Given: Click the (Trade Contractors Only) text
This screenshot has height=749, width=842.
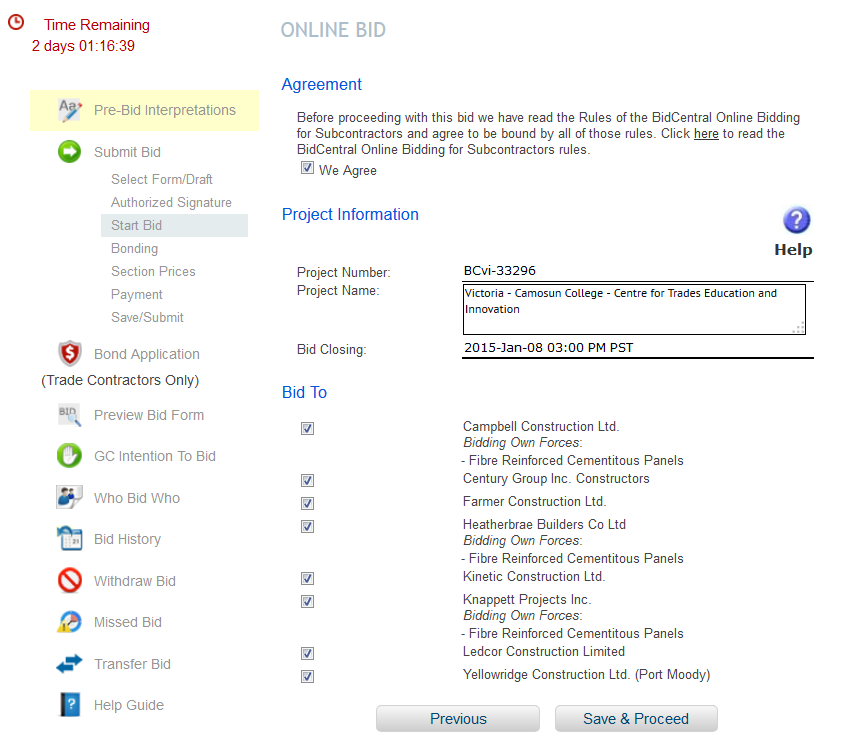Looking at the screenshot, I should click(x=120, y=380).
